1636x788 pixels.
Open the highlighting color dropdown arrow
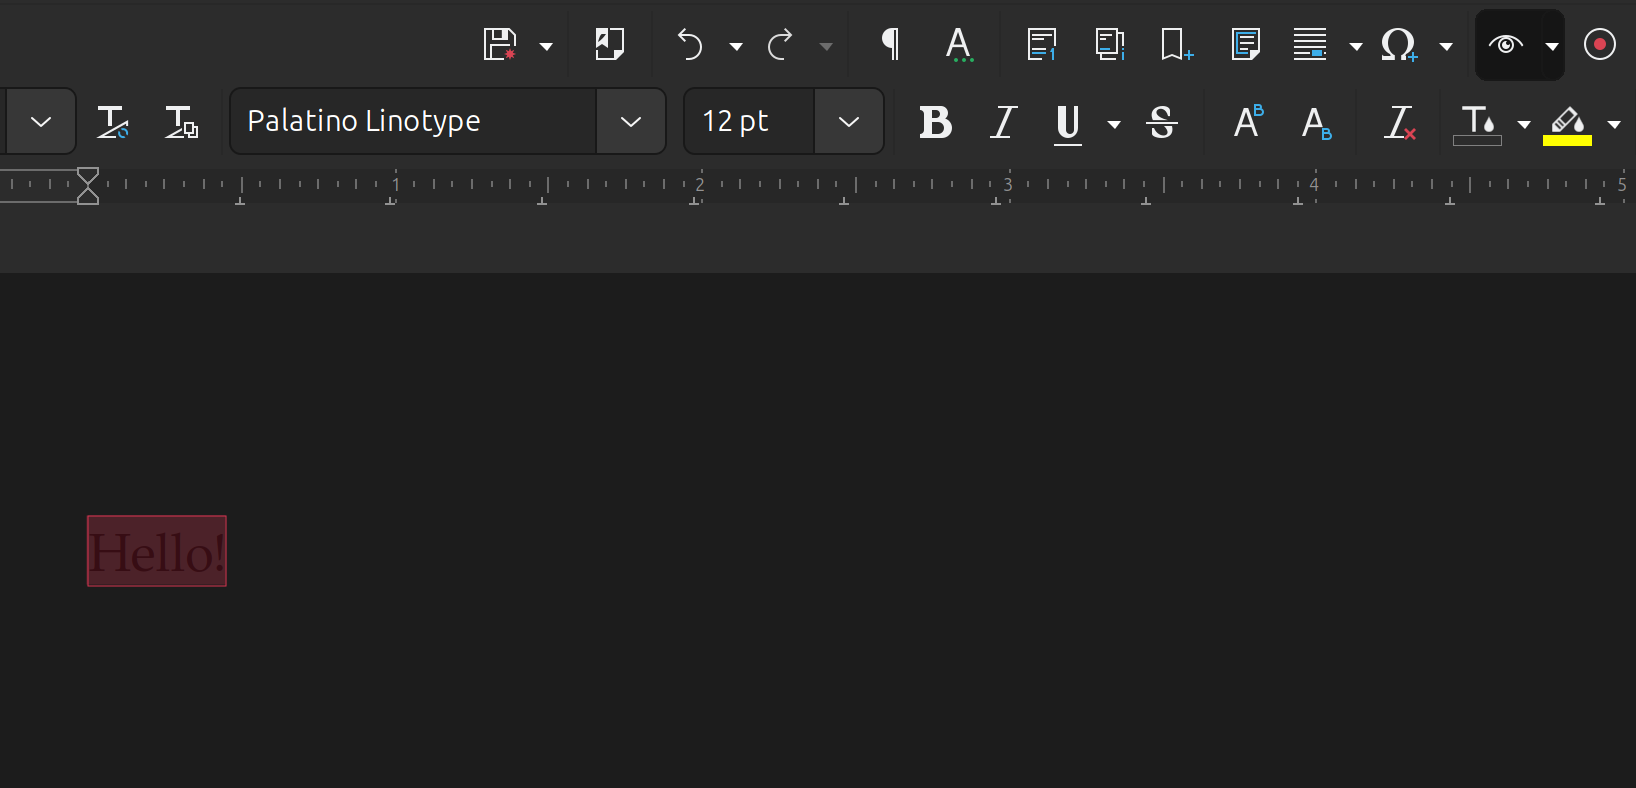(x=1614, y=124)
